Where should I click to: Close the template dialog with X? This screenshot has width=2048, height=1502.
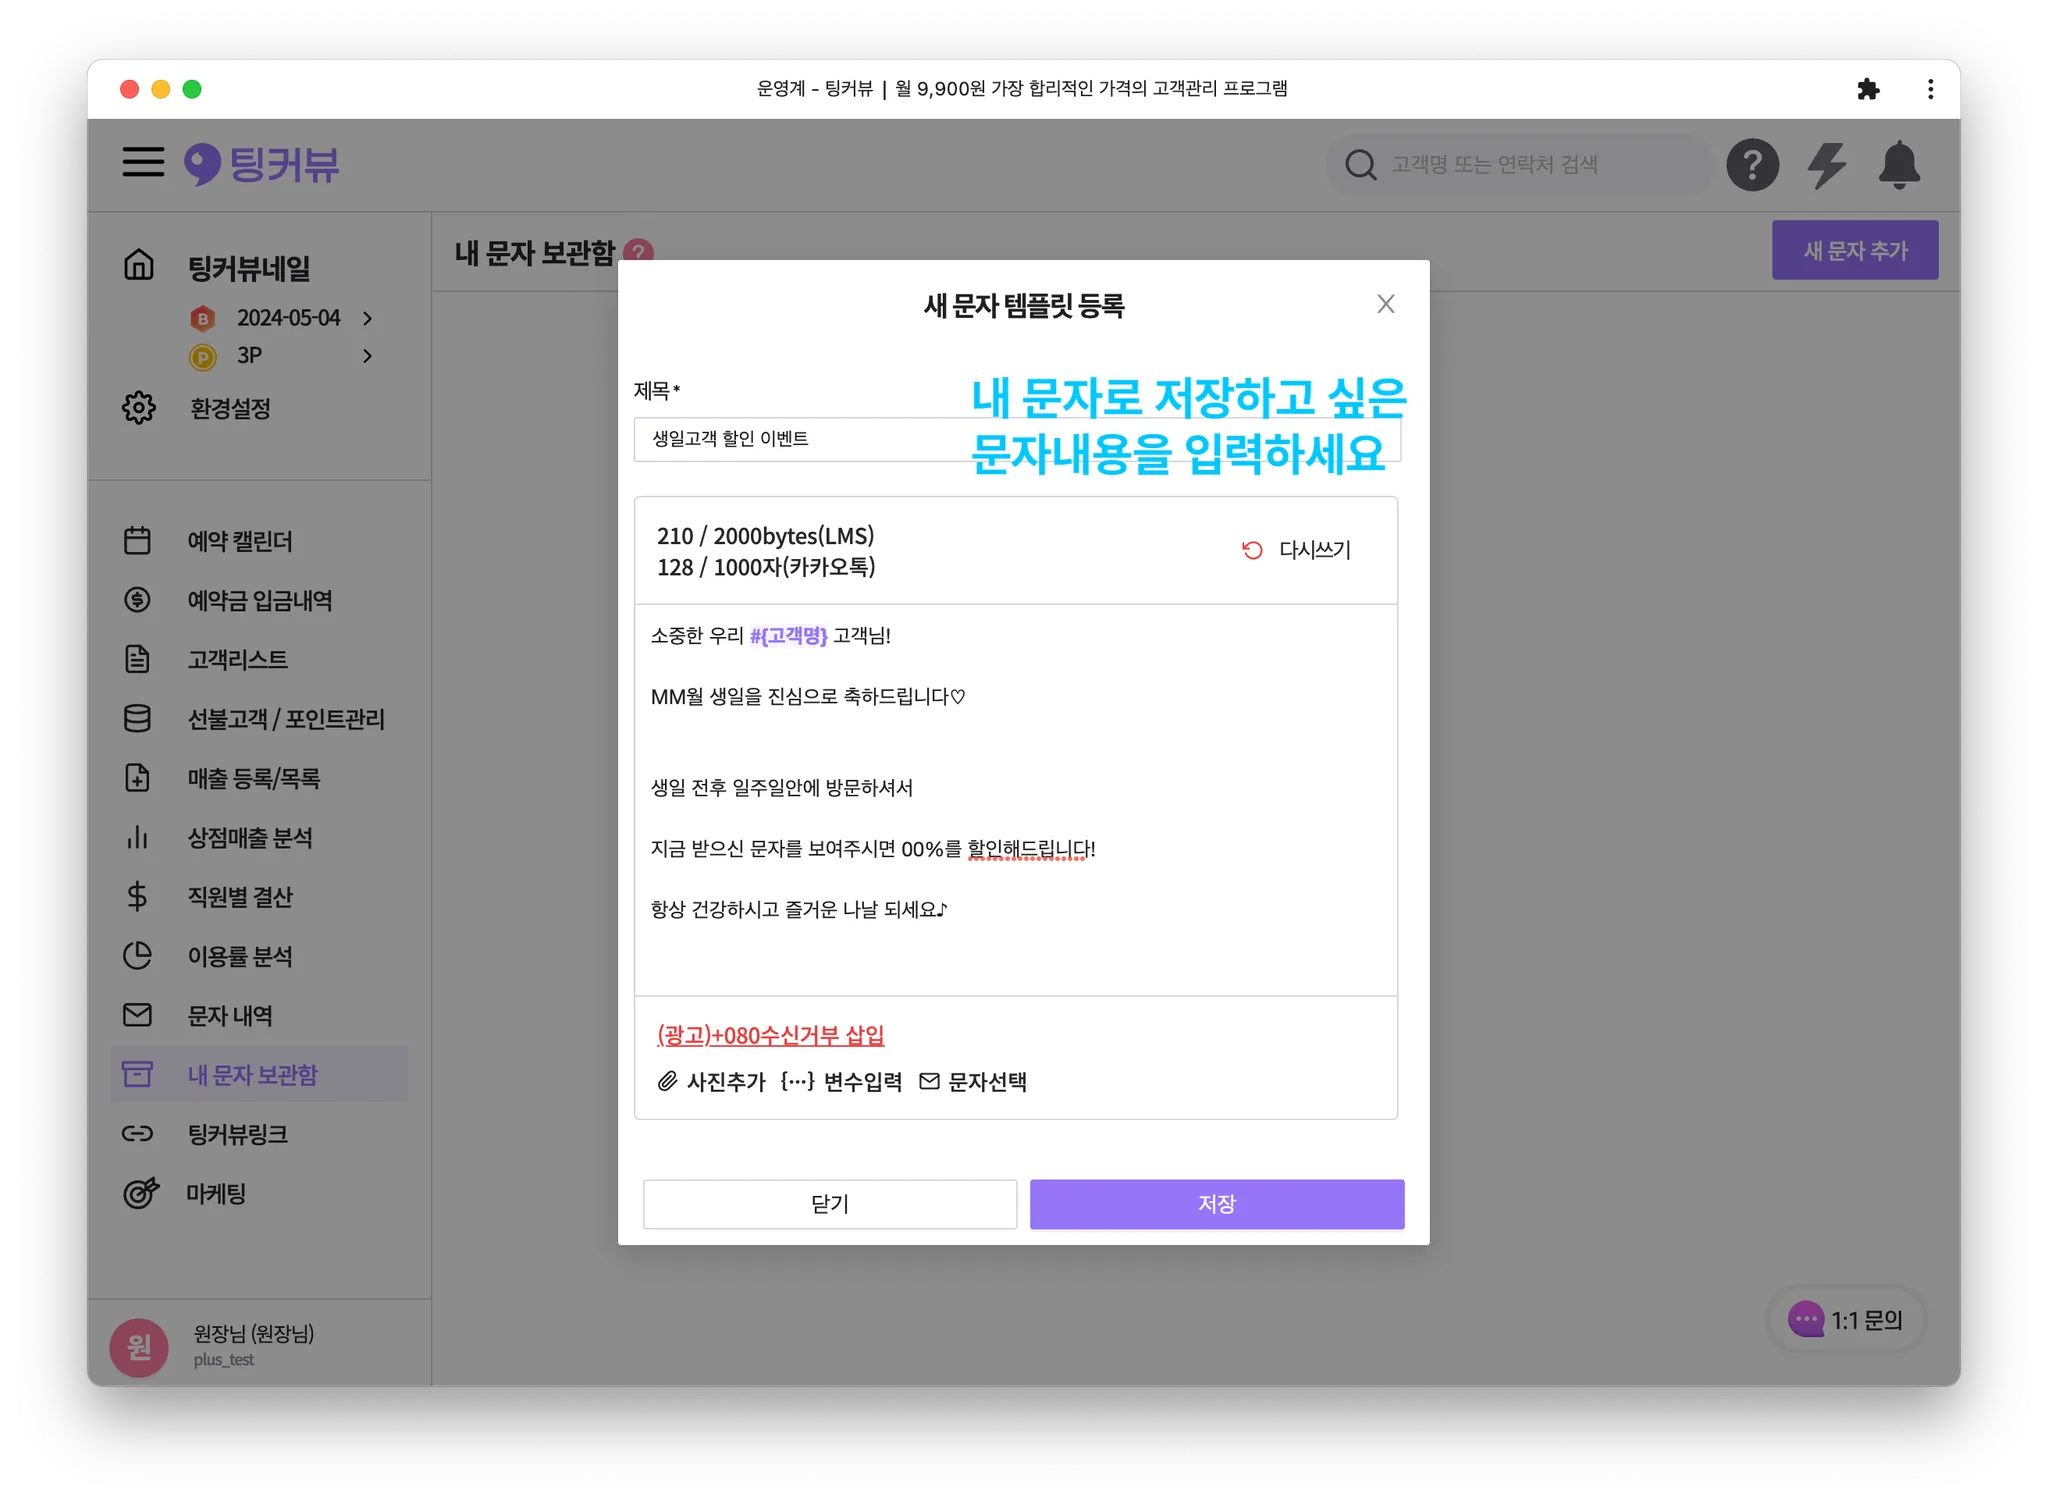tap(1385, 304)
